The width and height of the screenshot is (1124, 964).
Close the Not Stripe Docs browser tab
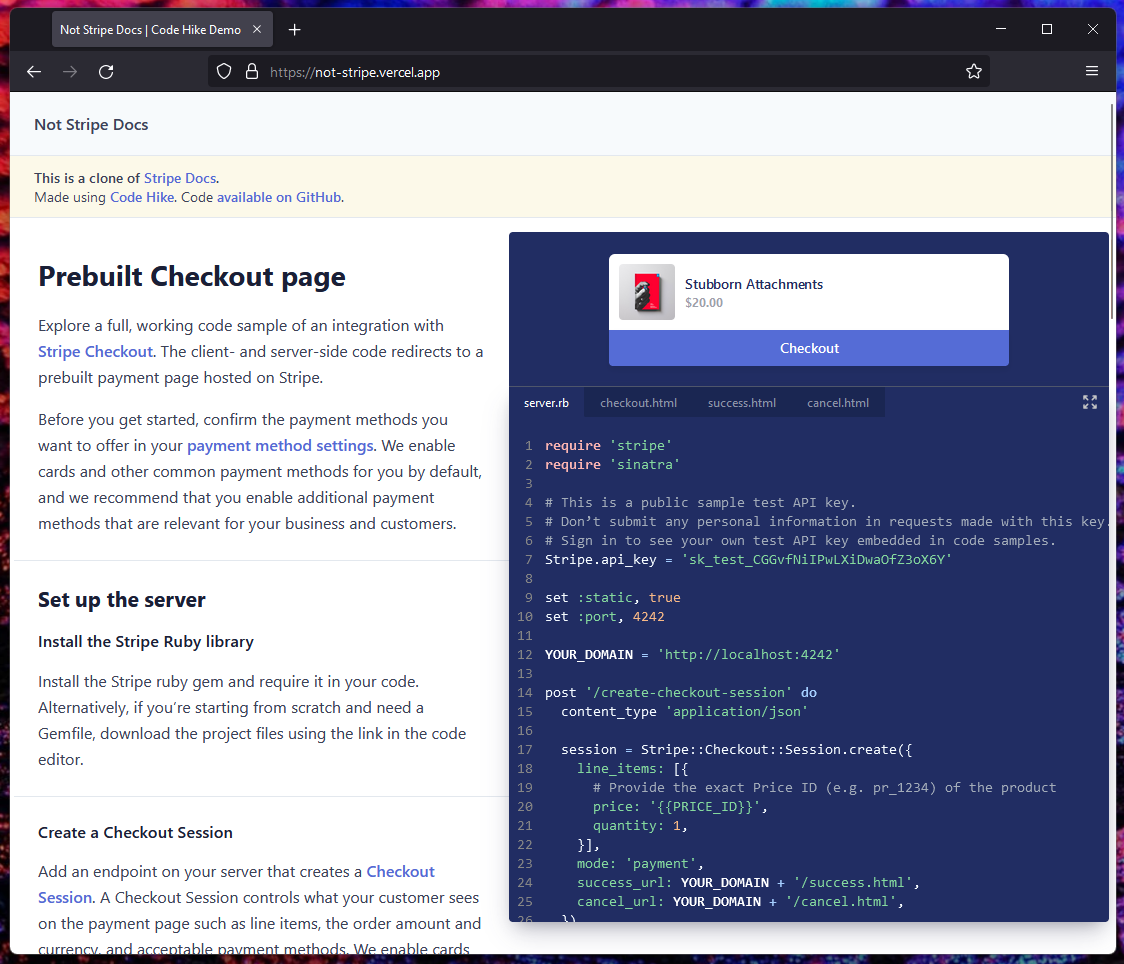click(x=258, y=29)
